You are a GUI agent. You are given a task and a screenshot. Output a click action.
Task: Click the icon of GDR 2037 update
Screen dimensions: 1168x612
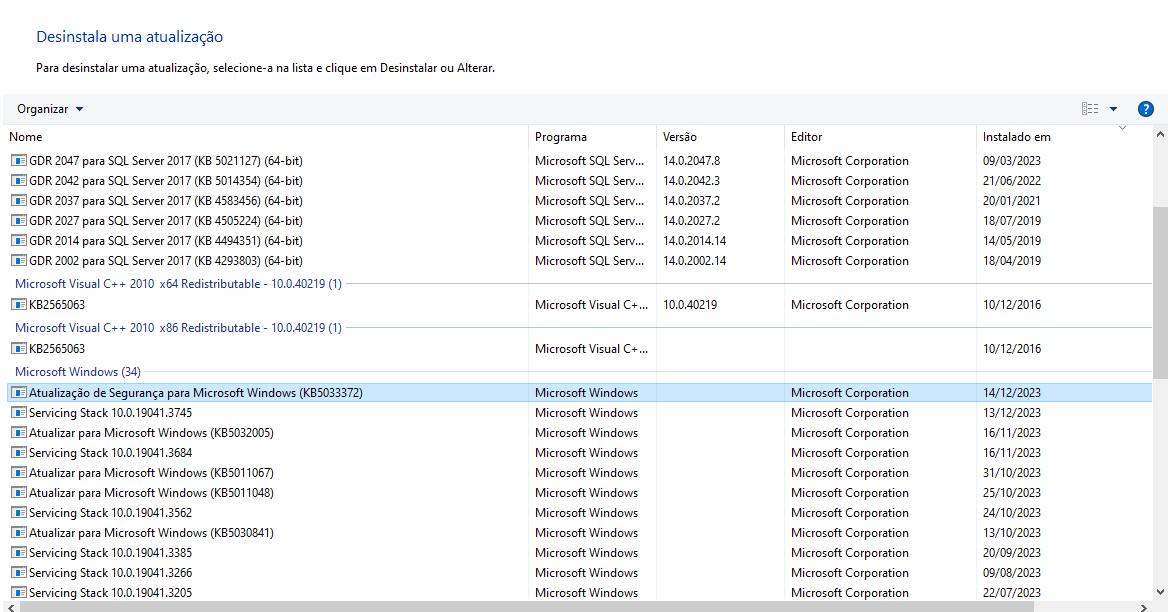[19, 201]
